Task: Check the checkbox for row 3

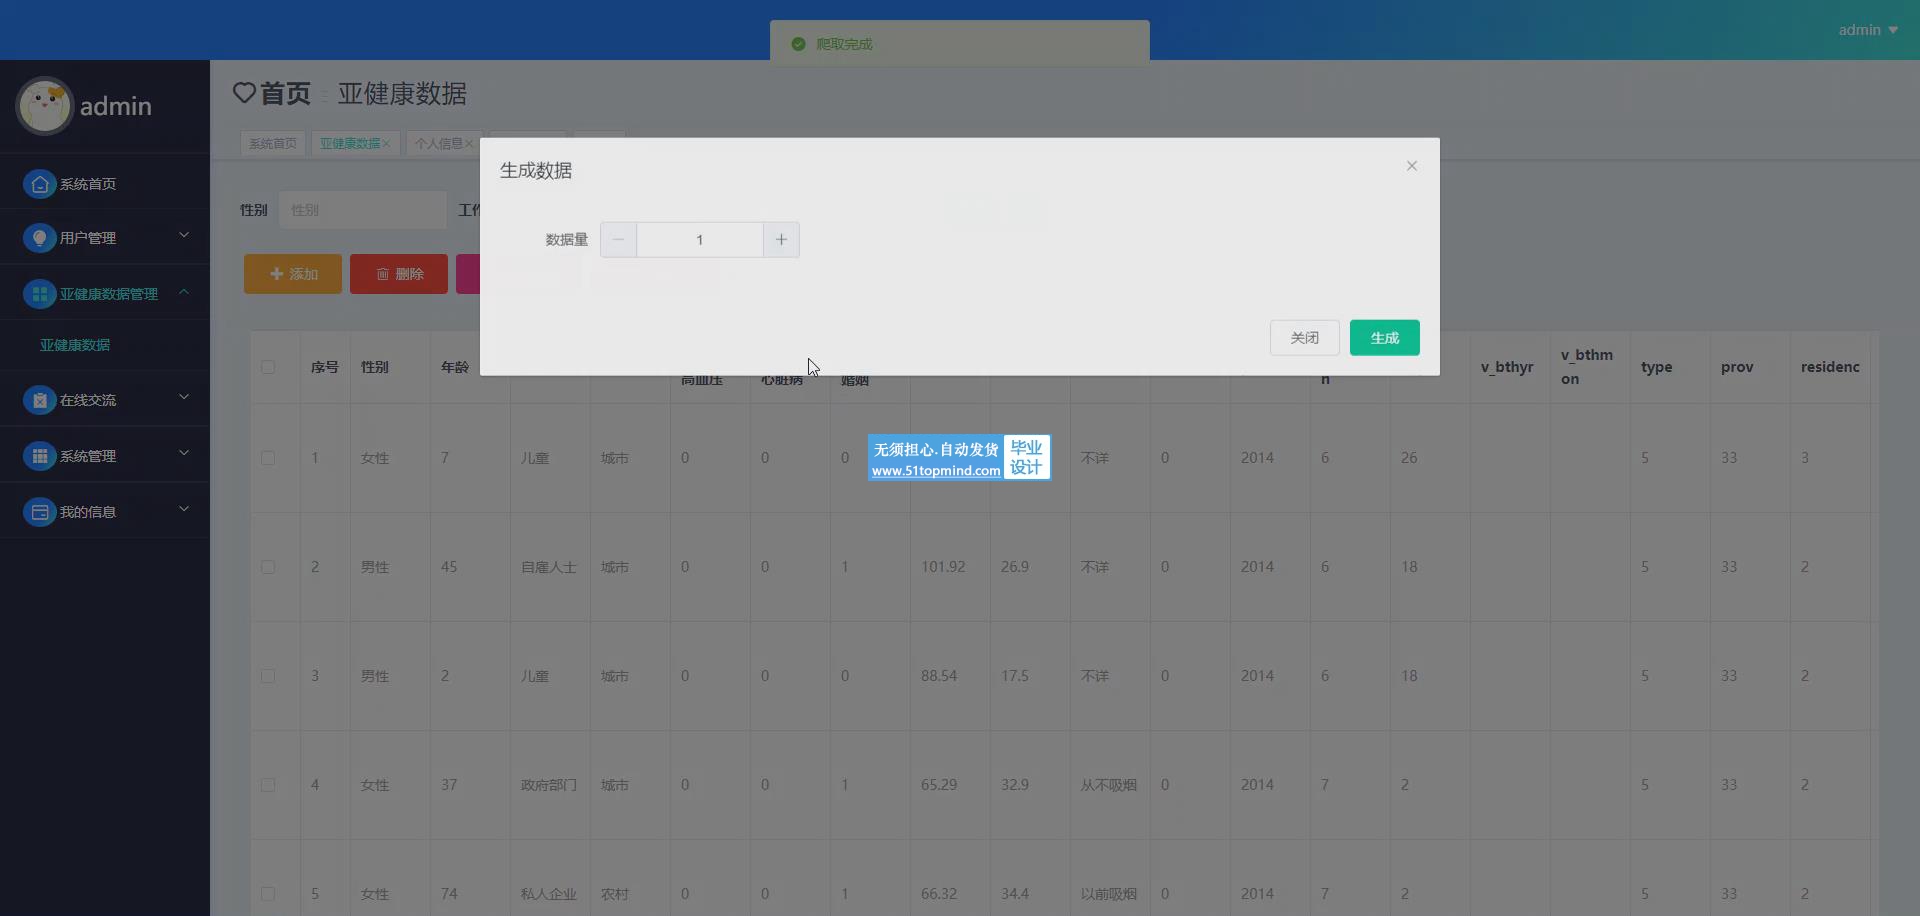Action: click(x=268, y=676)
